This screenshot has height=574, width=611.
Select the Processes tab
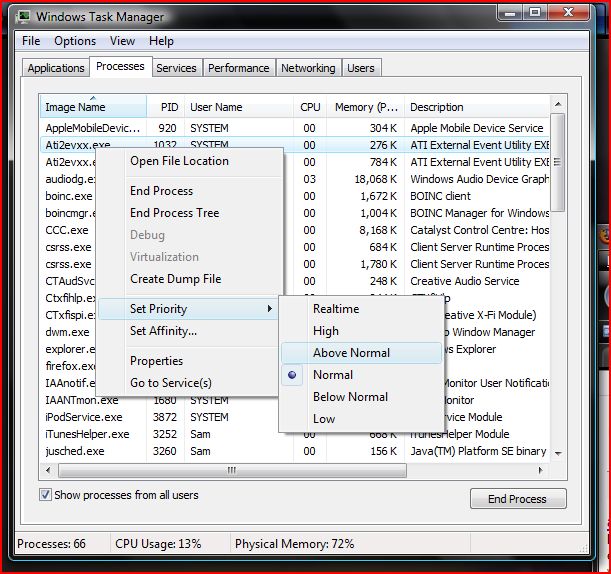coord(120,66)
